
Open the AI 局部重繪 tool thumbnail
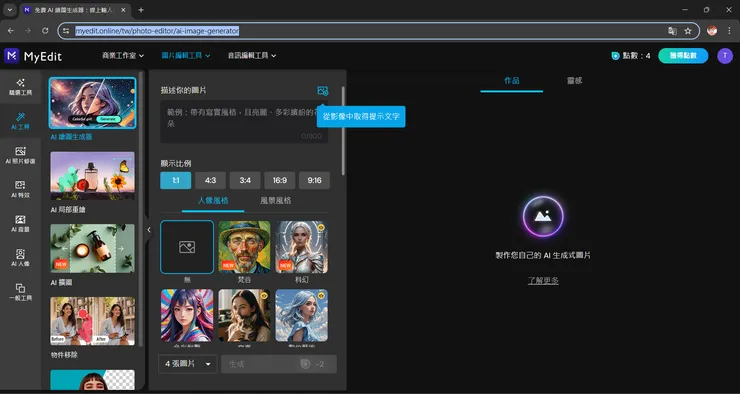(x=92, y=176)
